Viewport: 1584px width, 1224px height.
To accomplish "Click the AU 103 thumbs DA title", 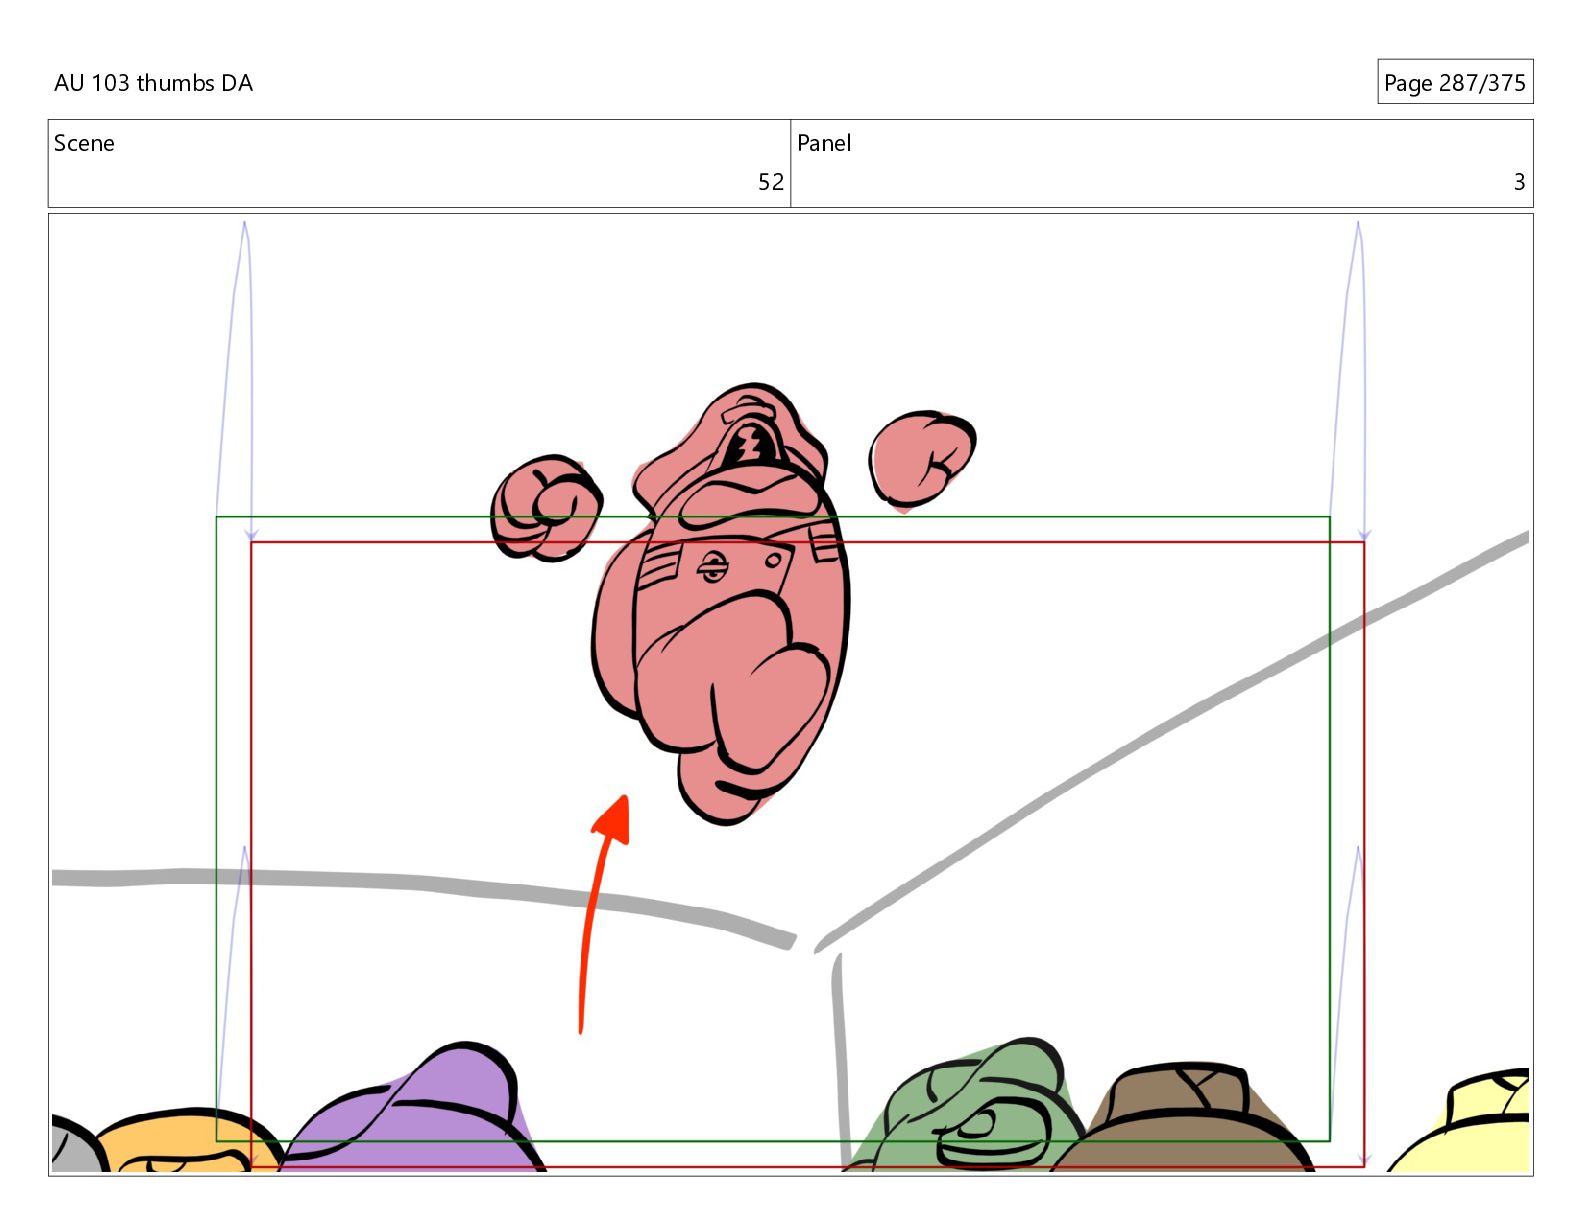I will pos(153,83).
